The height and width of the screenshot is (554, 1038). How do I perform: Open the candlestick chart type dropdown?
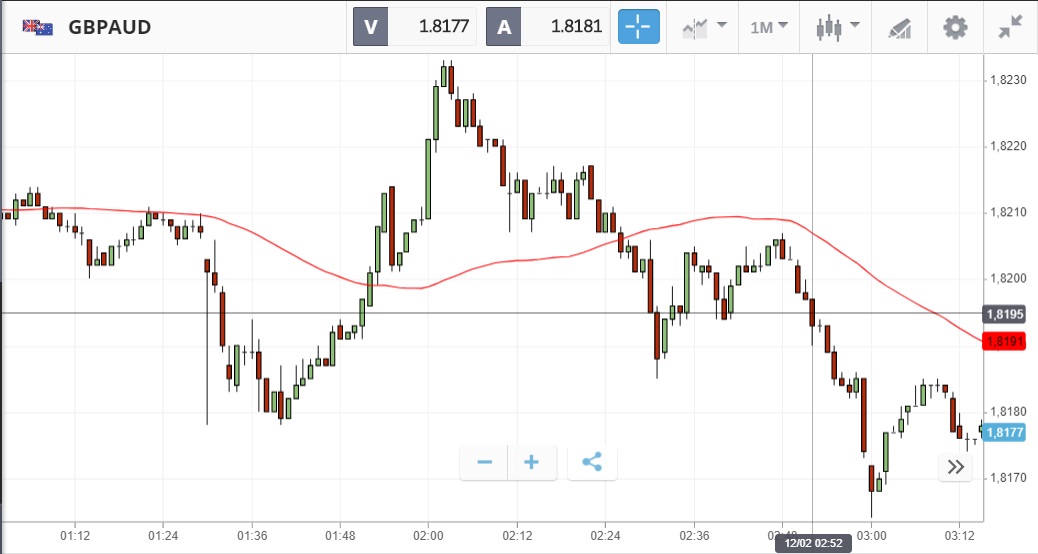(835, 27)
